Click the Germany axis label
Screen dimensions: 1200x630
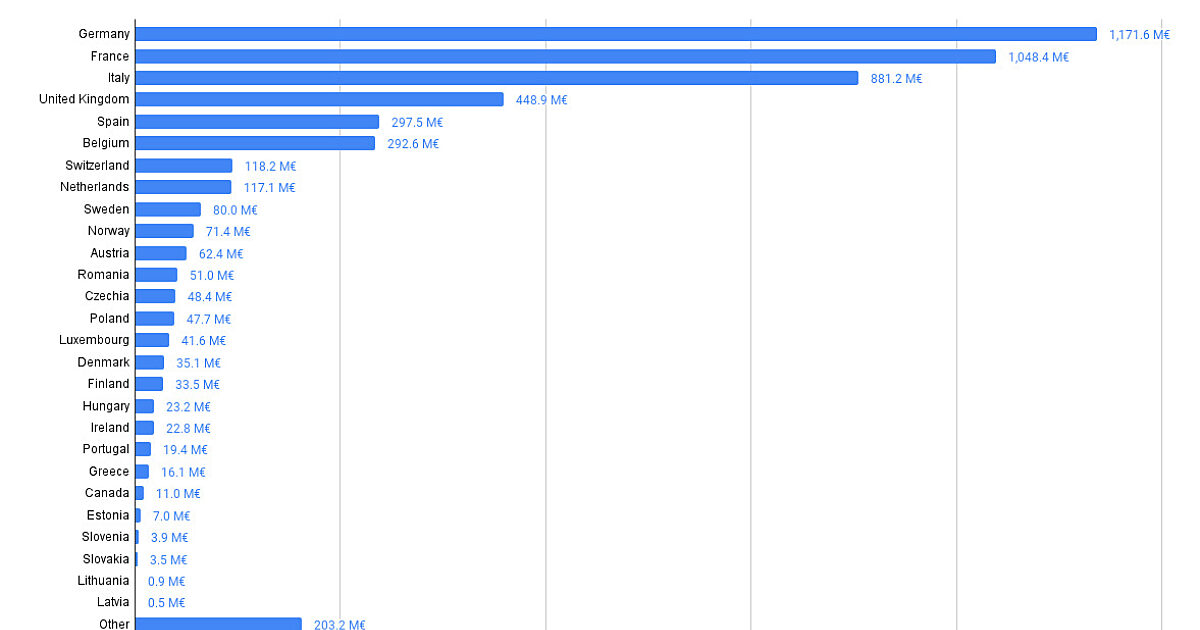(104, 33)
